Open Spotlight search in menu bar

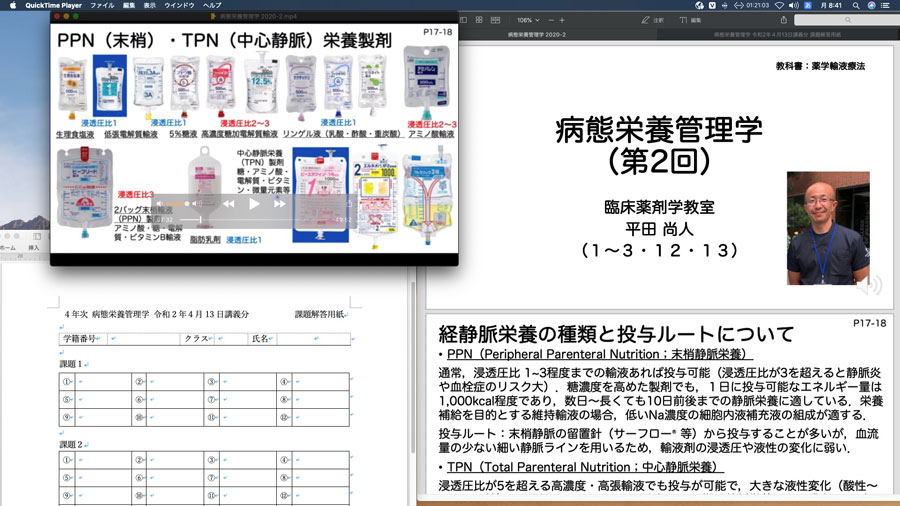pos(856,5)
